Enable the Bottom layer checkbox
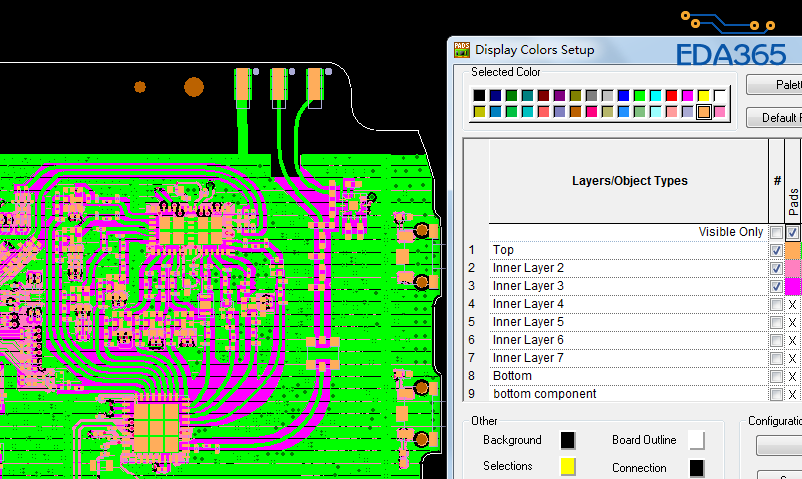 click(776, 376)
